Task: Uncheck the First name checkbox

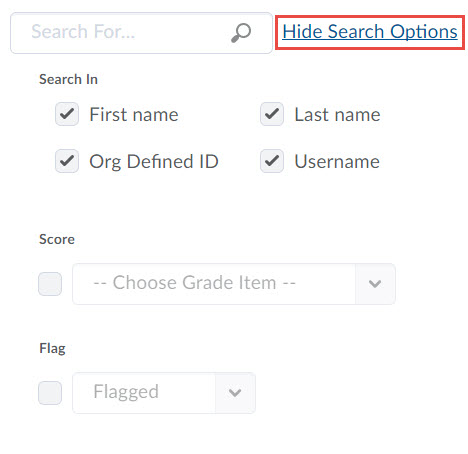Action: click(x=67, y=114)
